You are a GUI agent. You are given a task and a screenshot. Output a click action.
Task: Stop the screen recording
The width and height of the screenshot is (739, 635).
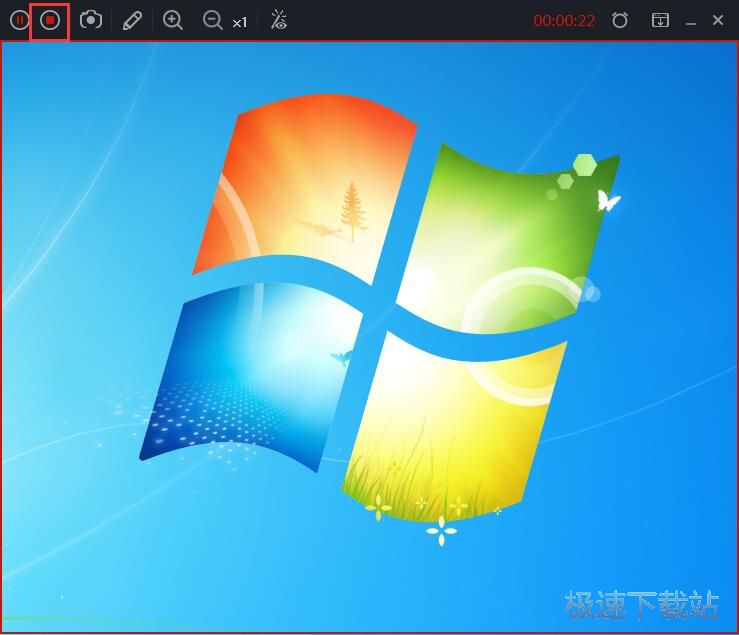pos(50,21)
